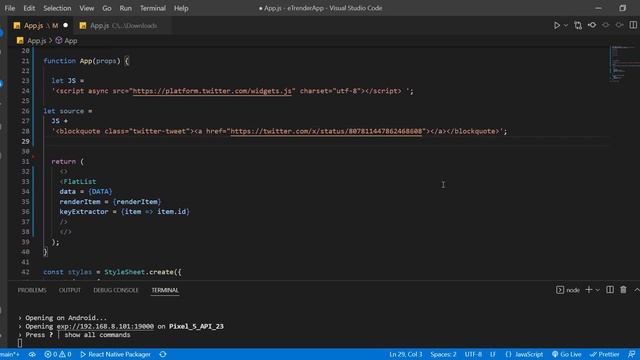Click the 'function App(props)' code line
640x360 pixels.
86,61
